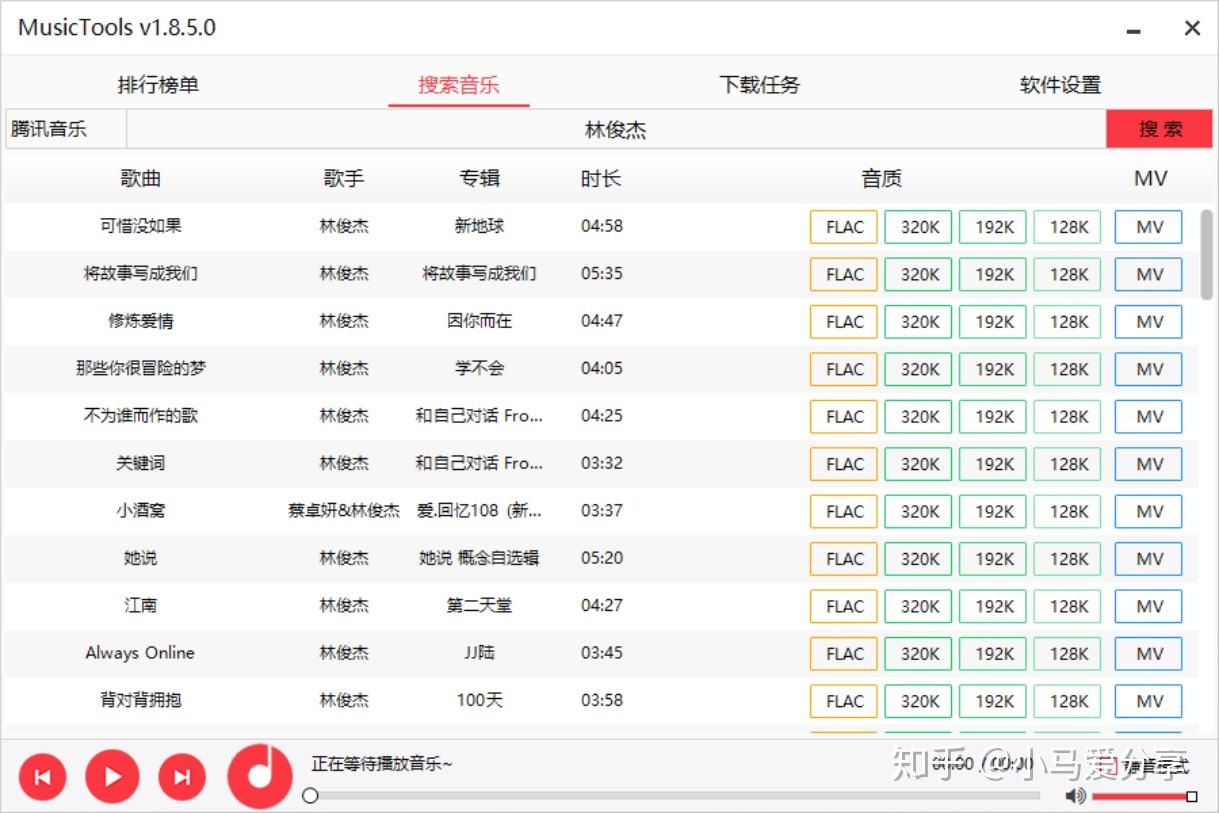Open the MV for 关键词
Image resolution: width=1219 pixels, height=813 pixels.
(1149, 464)
